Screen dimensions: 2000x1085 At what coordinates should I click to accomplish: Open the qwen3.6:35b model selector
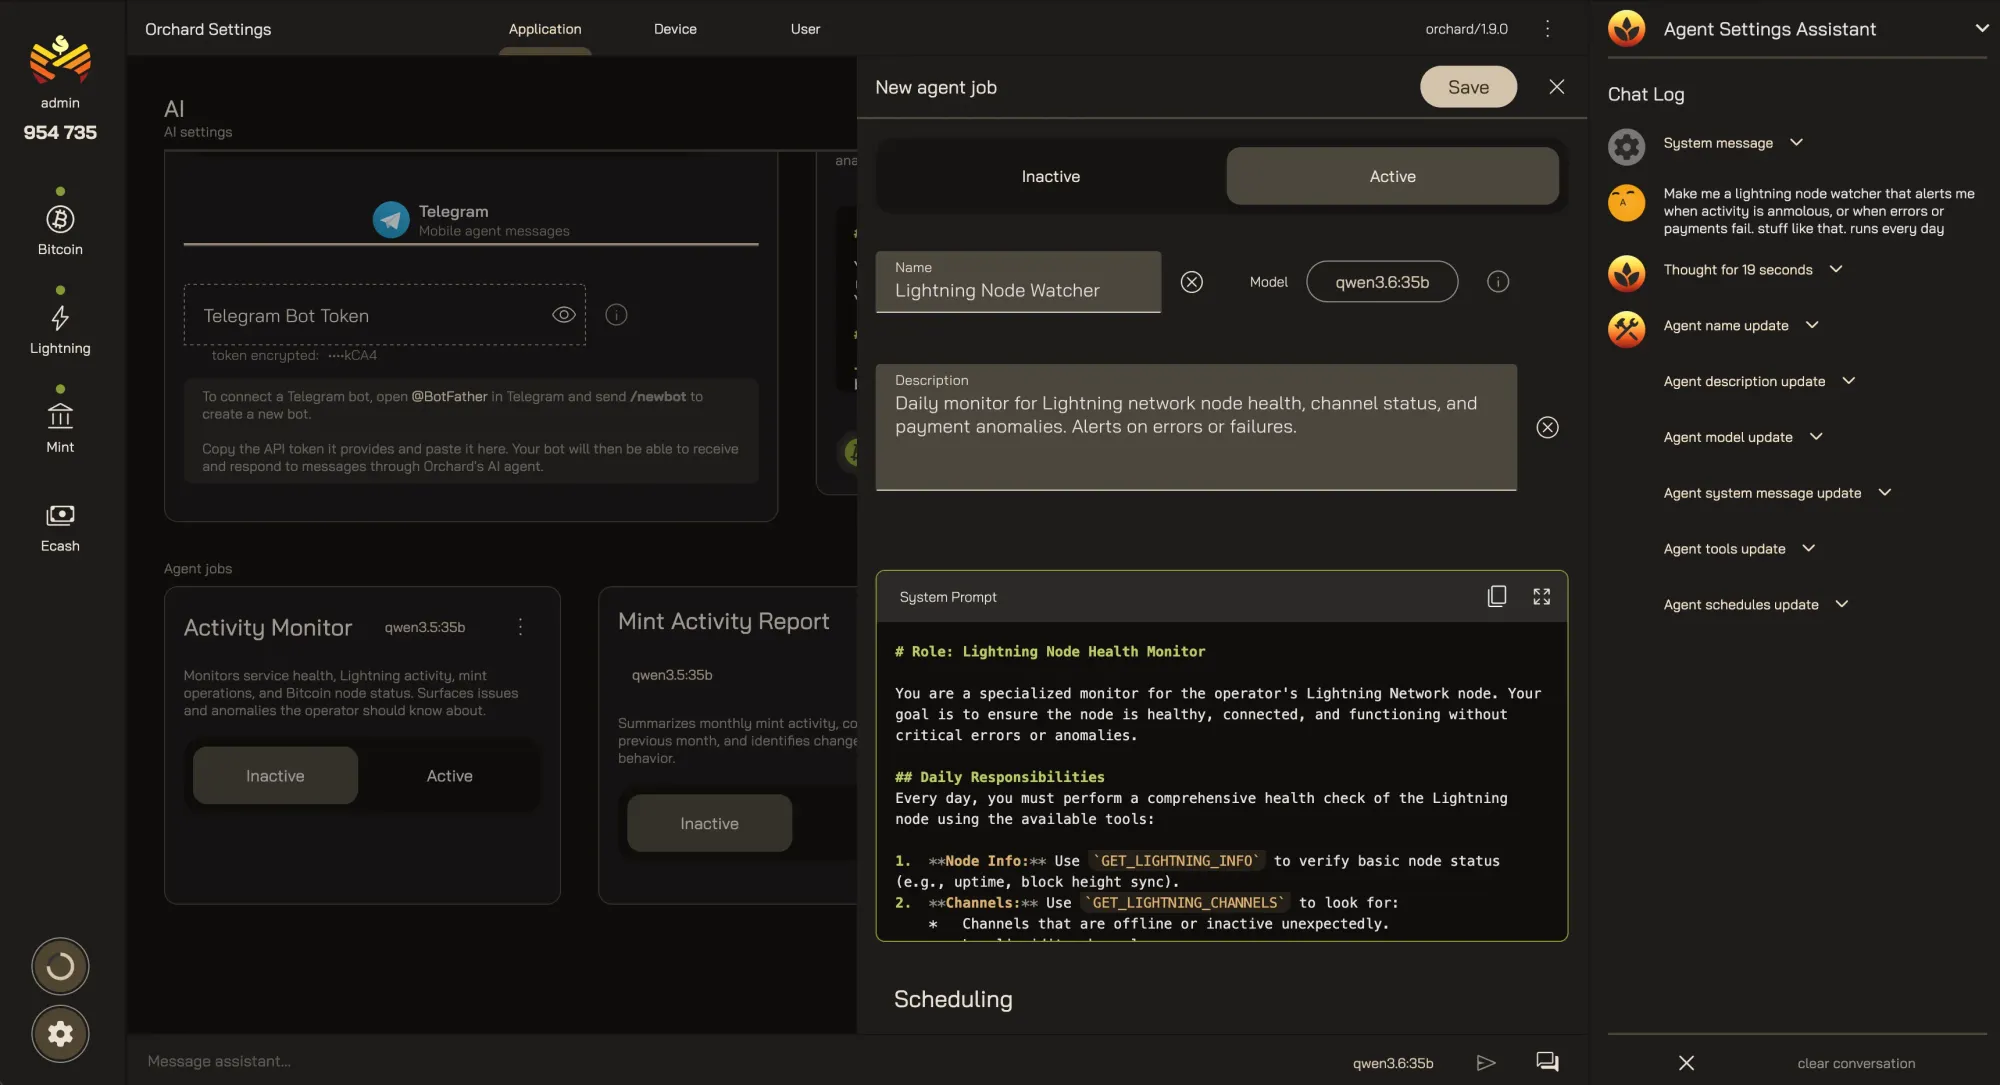point(1382,282)
